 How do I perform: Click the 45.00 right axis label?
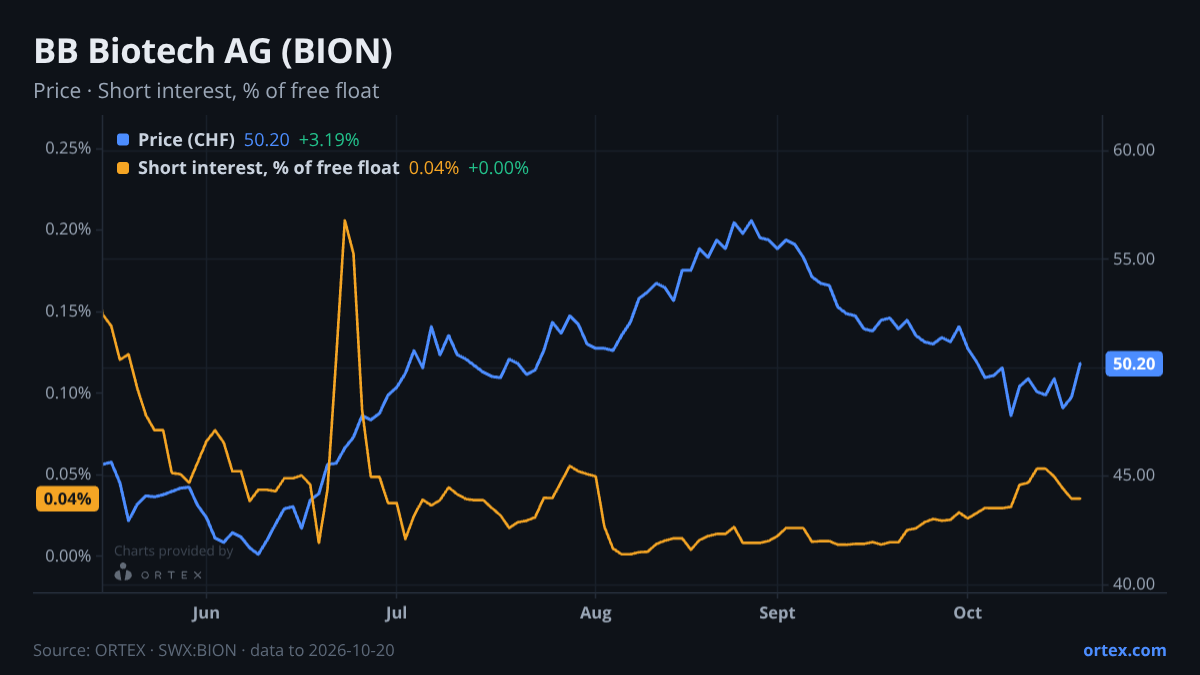coord(1134,475)
